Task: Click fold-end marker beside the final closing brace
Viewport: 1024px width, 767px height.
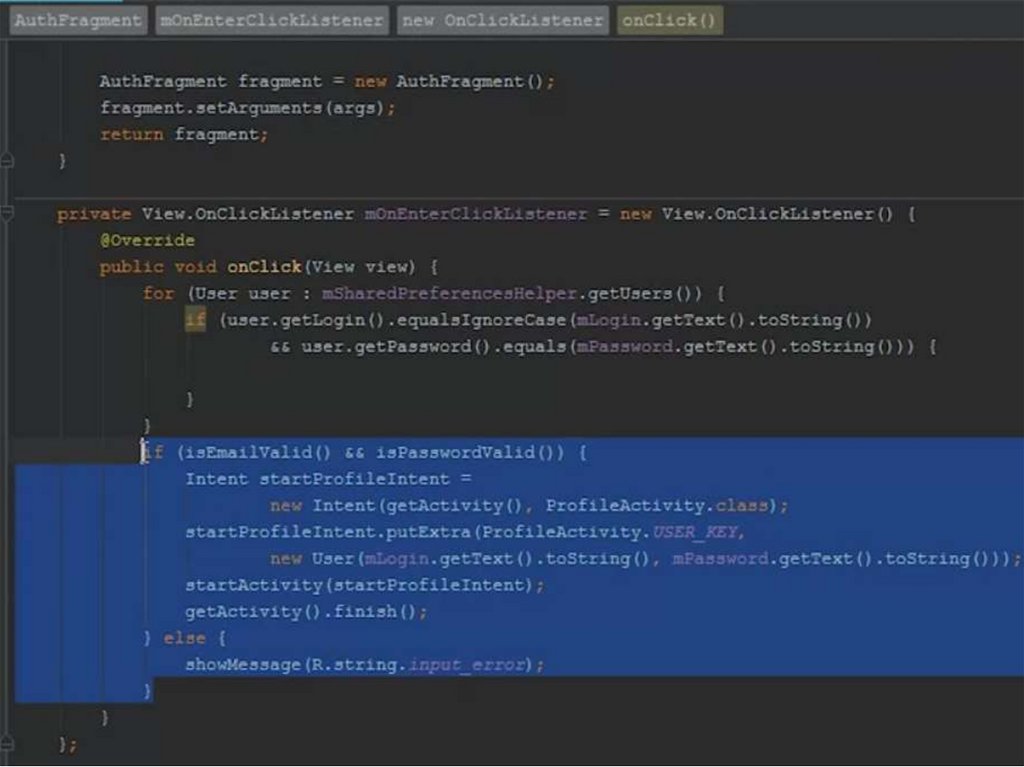Action: (8, 744)
